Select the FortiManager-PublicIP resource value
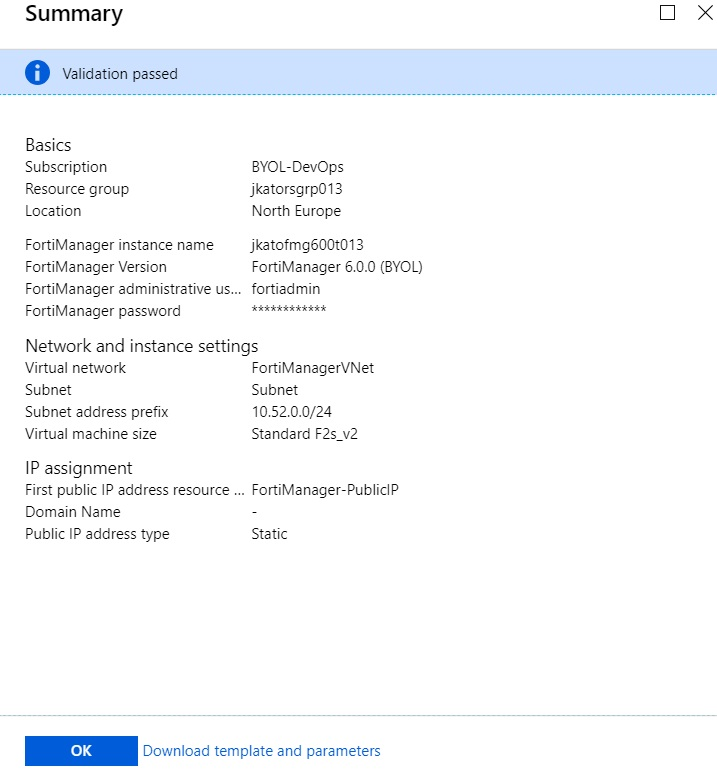This screenshot has height=783, width=717. [x=325, y=490]
